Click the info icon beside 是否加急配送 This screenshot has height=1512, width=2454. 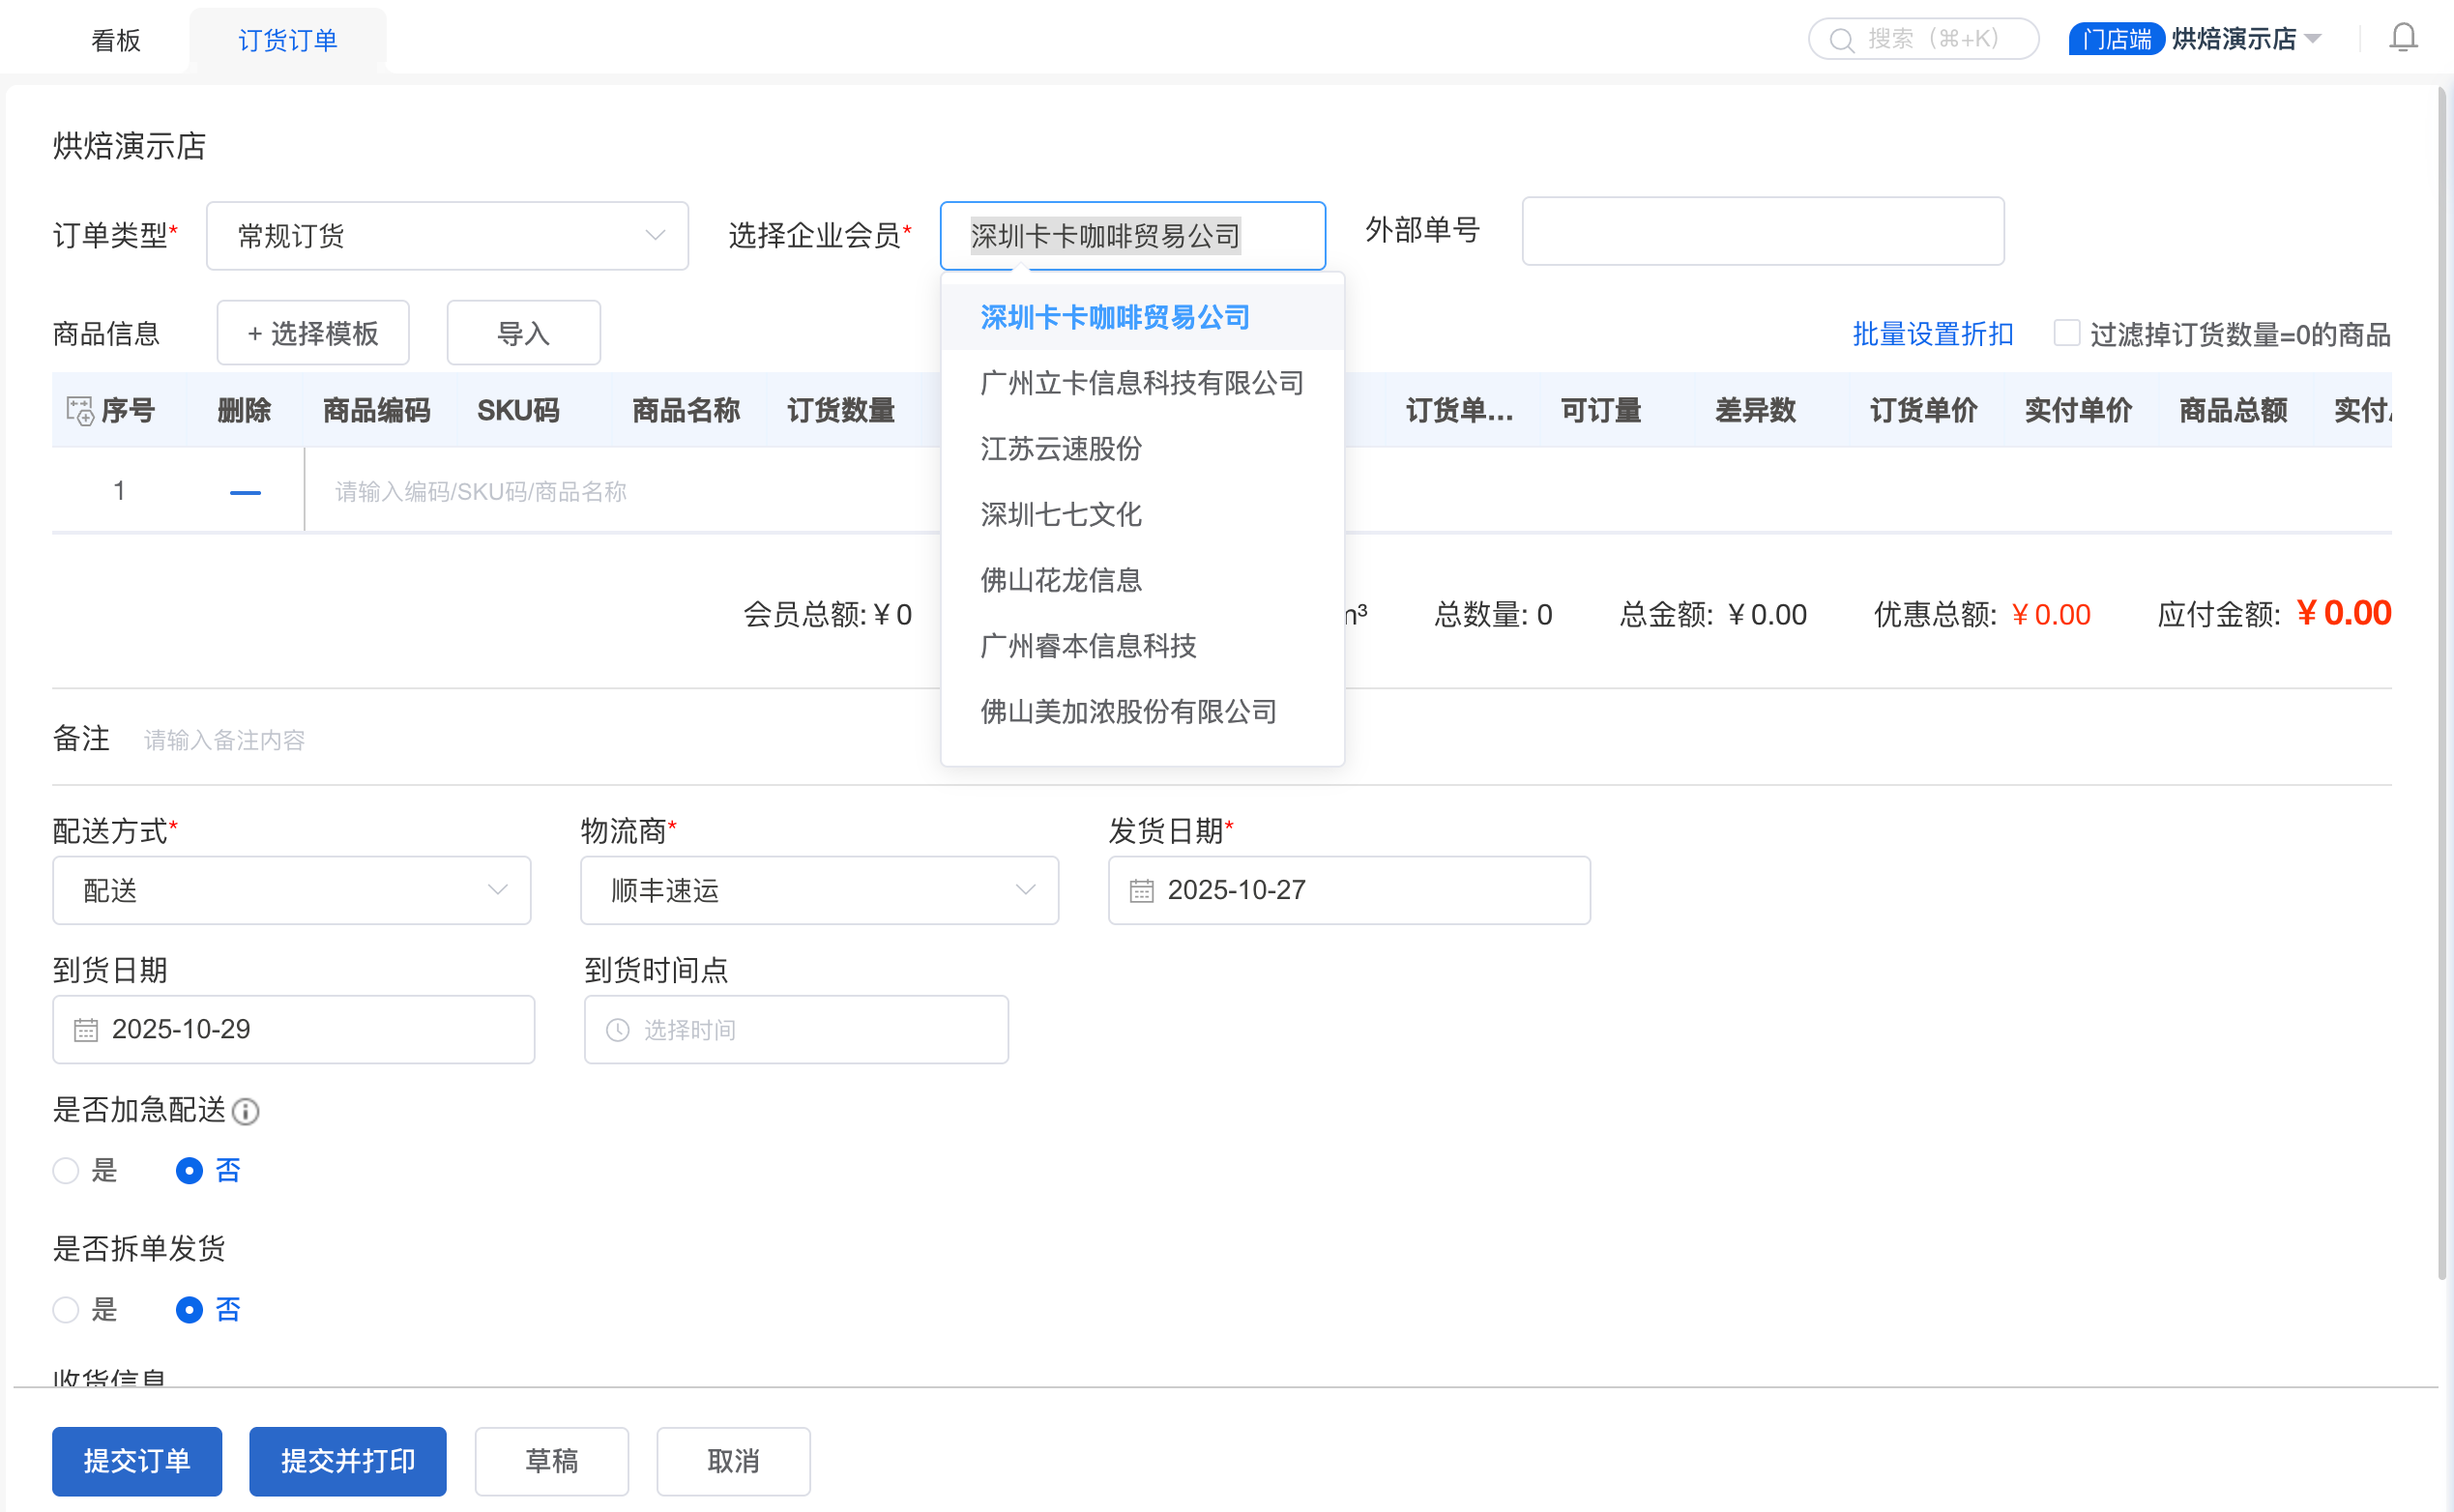coord(246,1111)
